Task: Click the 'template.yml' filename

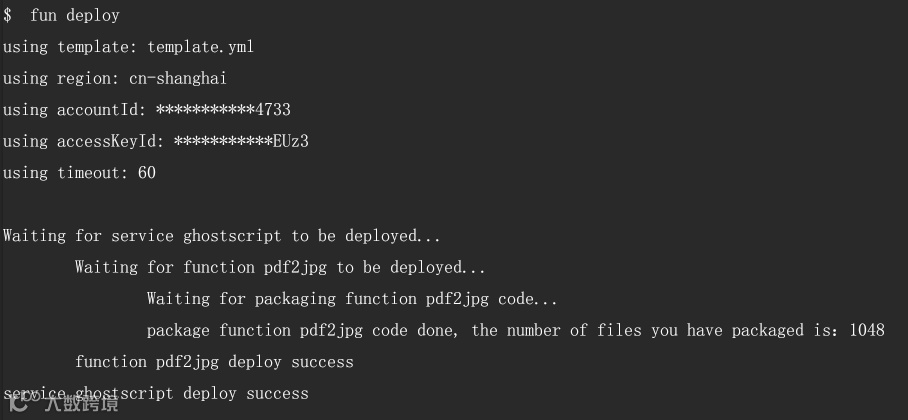Action: (201, 47)
